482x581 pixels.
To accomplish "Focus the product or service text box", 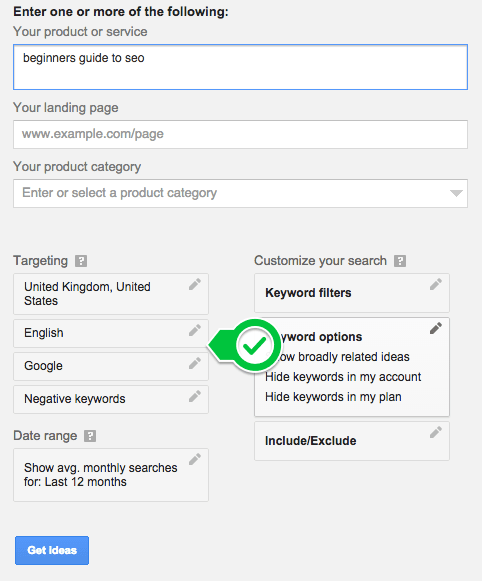I will (x=240, y=67).
